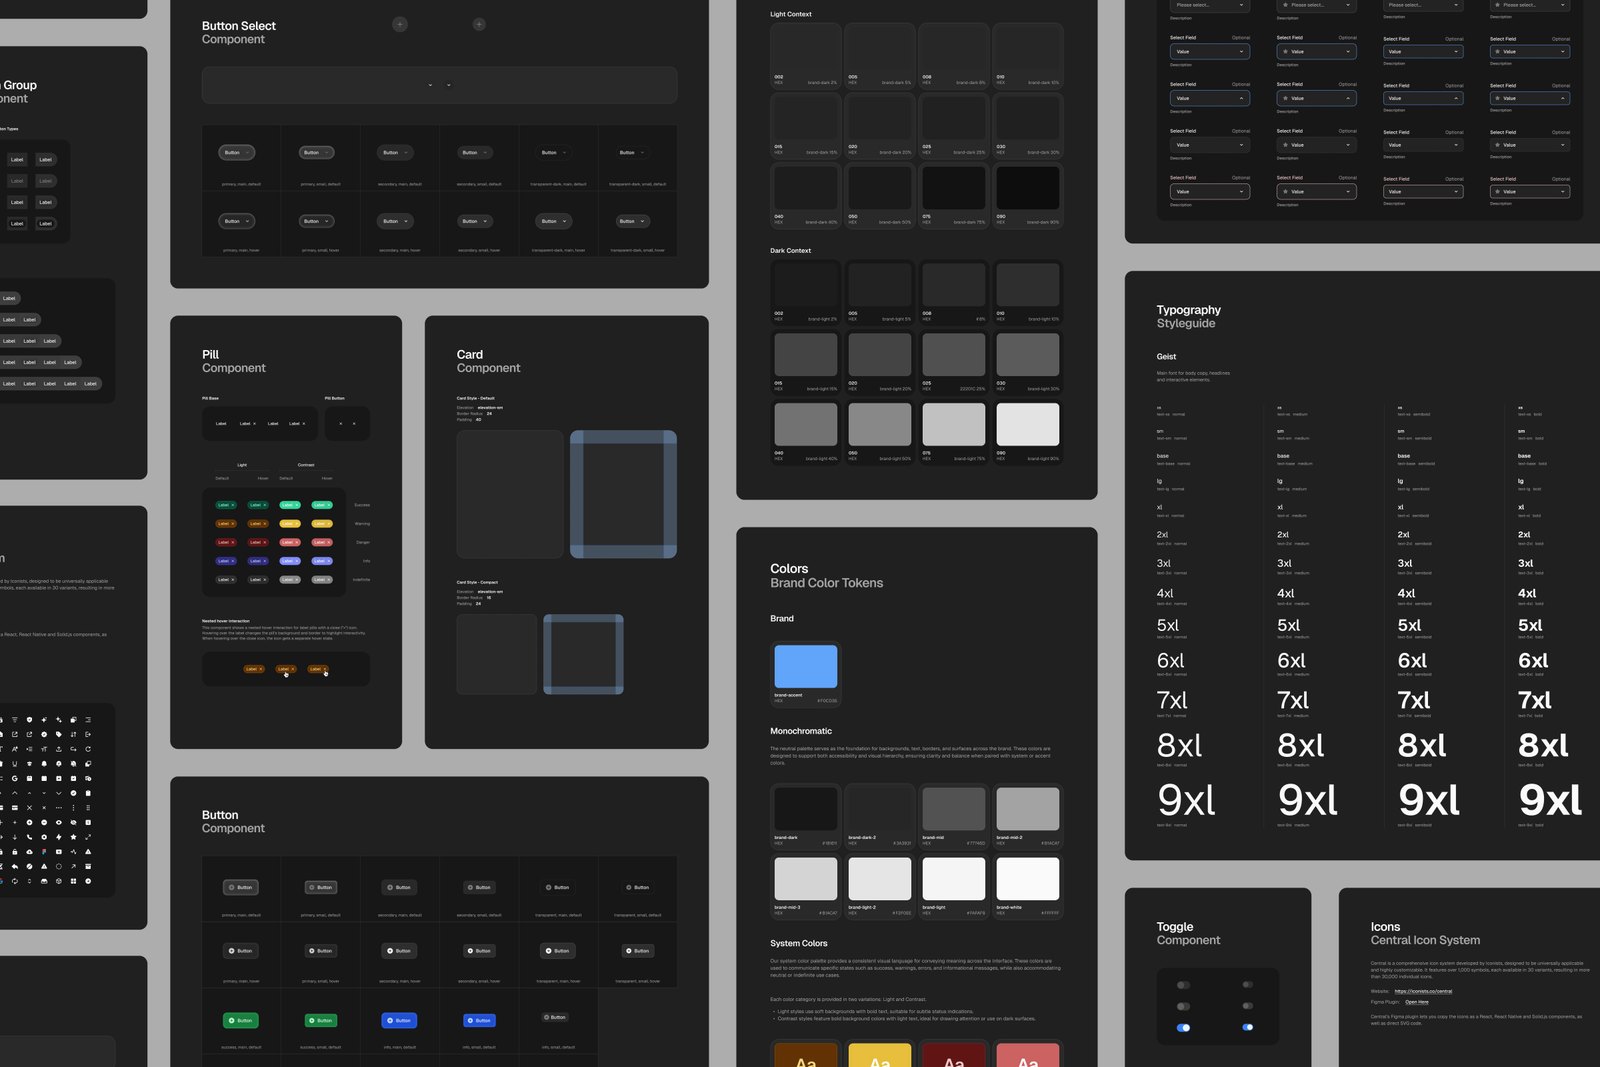Click blue 'info, main, default' button
The width and height of the screenshot is (1600, 1067).
pyautogui.click(x=400, y=1021)
